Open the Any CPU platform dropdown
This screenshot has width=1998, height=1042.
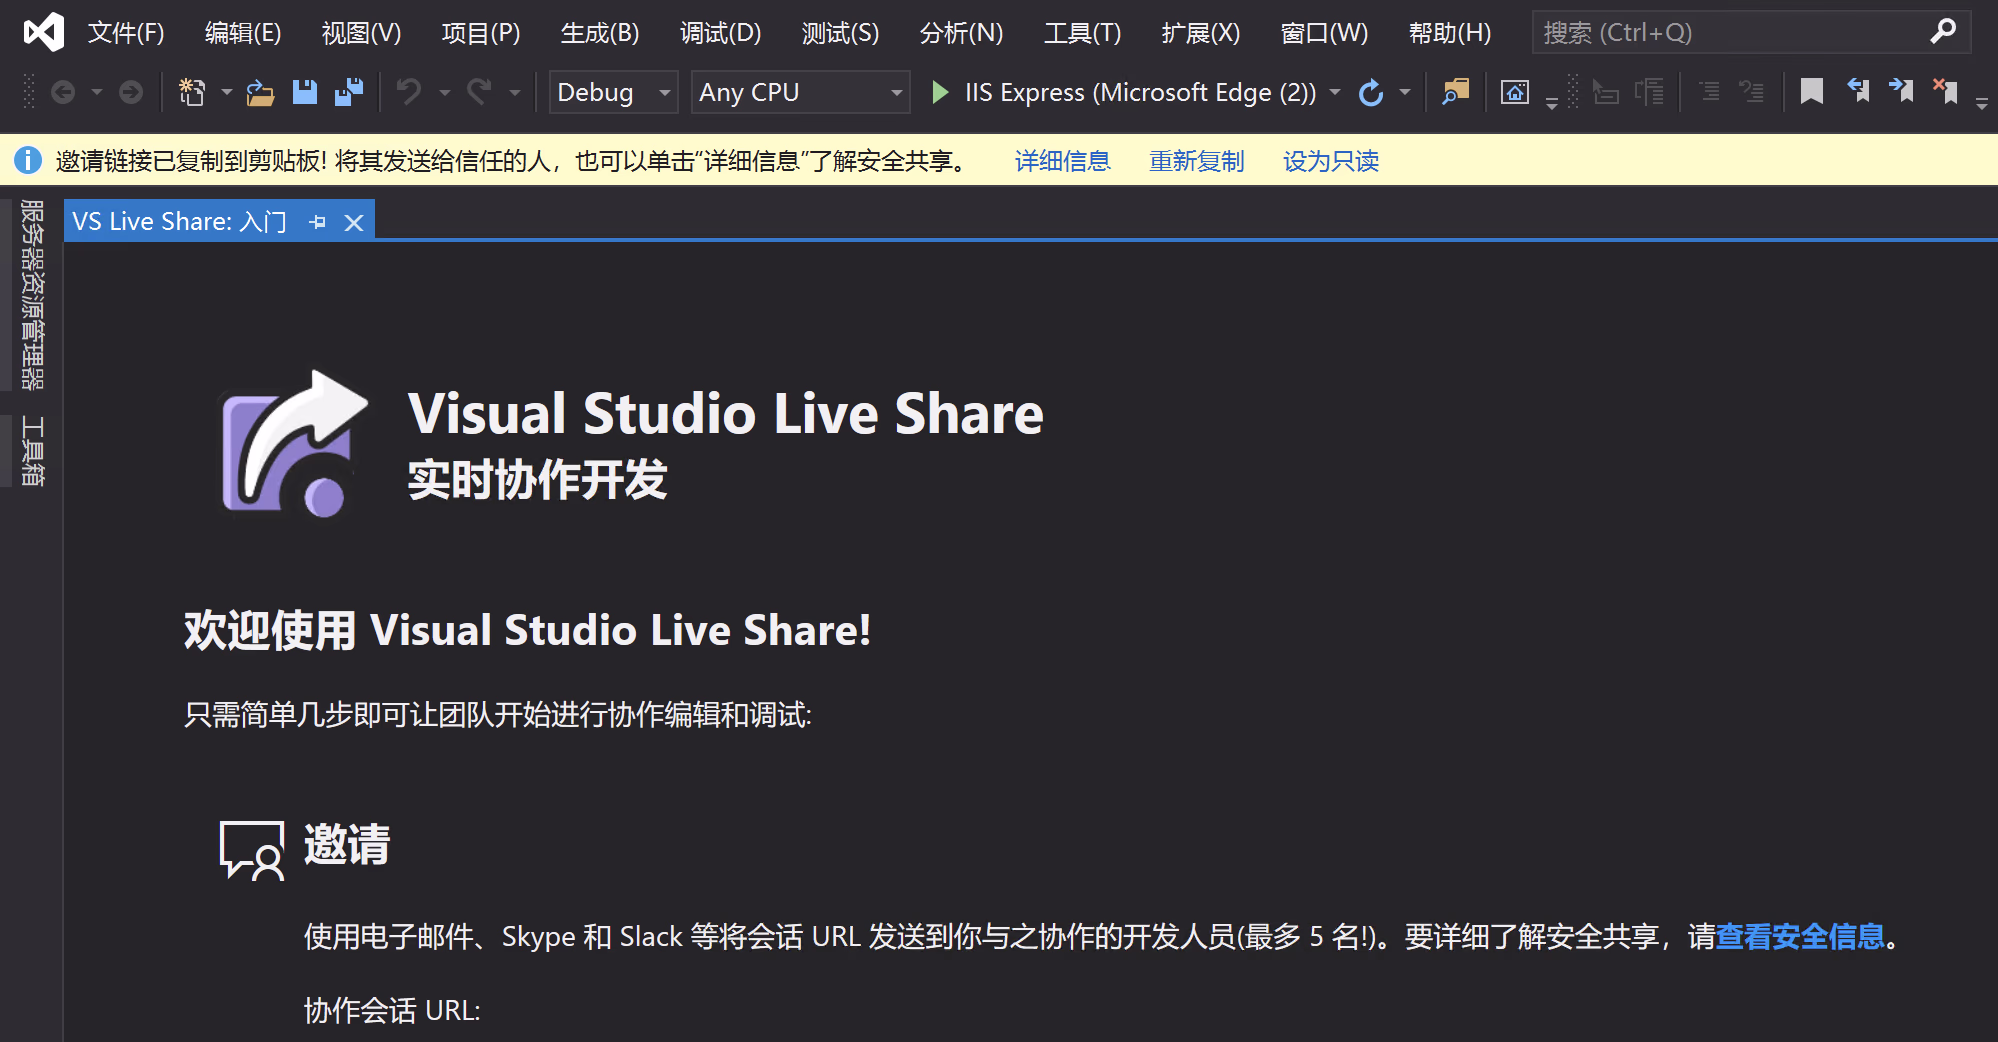(896, 93)
